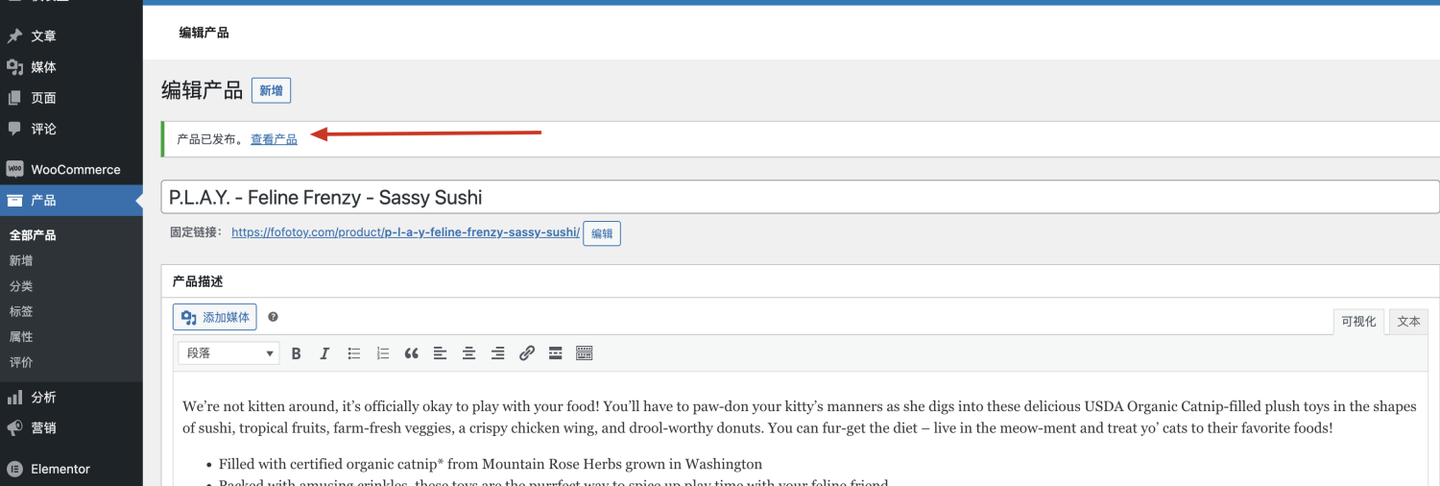Insert a bulleted list
The image size is (1440, 486).
pos(353,353)
